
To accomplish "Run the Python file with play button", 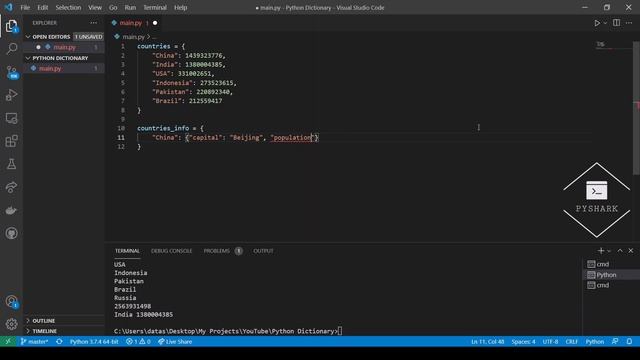I will click(x=597, y=23).
